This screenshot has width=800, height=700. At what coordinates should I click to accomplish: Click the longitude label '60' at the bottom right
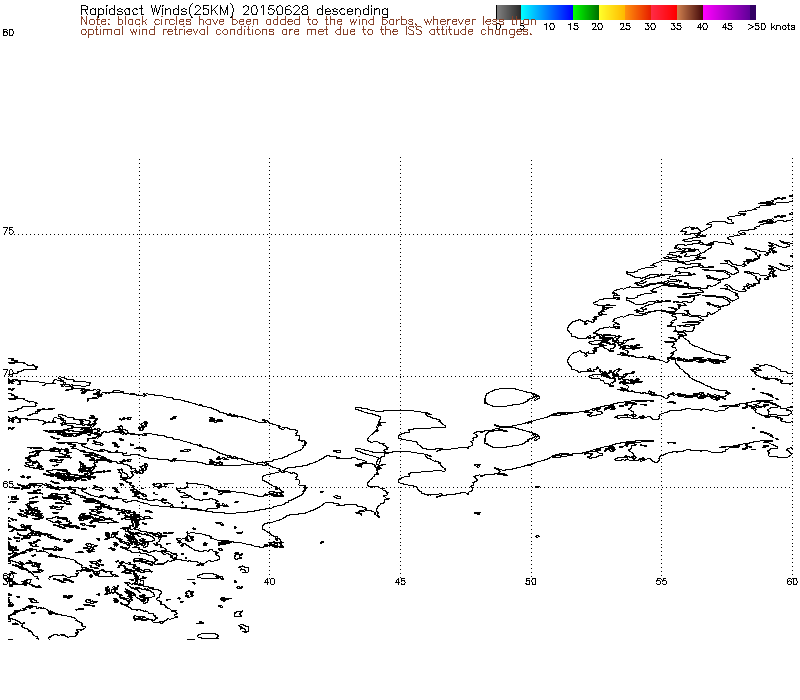(x=792, y=581)
